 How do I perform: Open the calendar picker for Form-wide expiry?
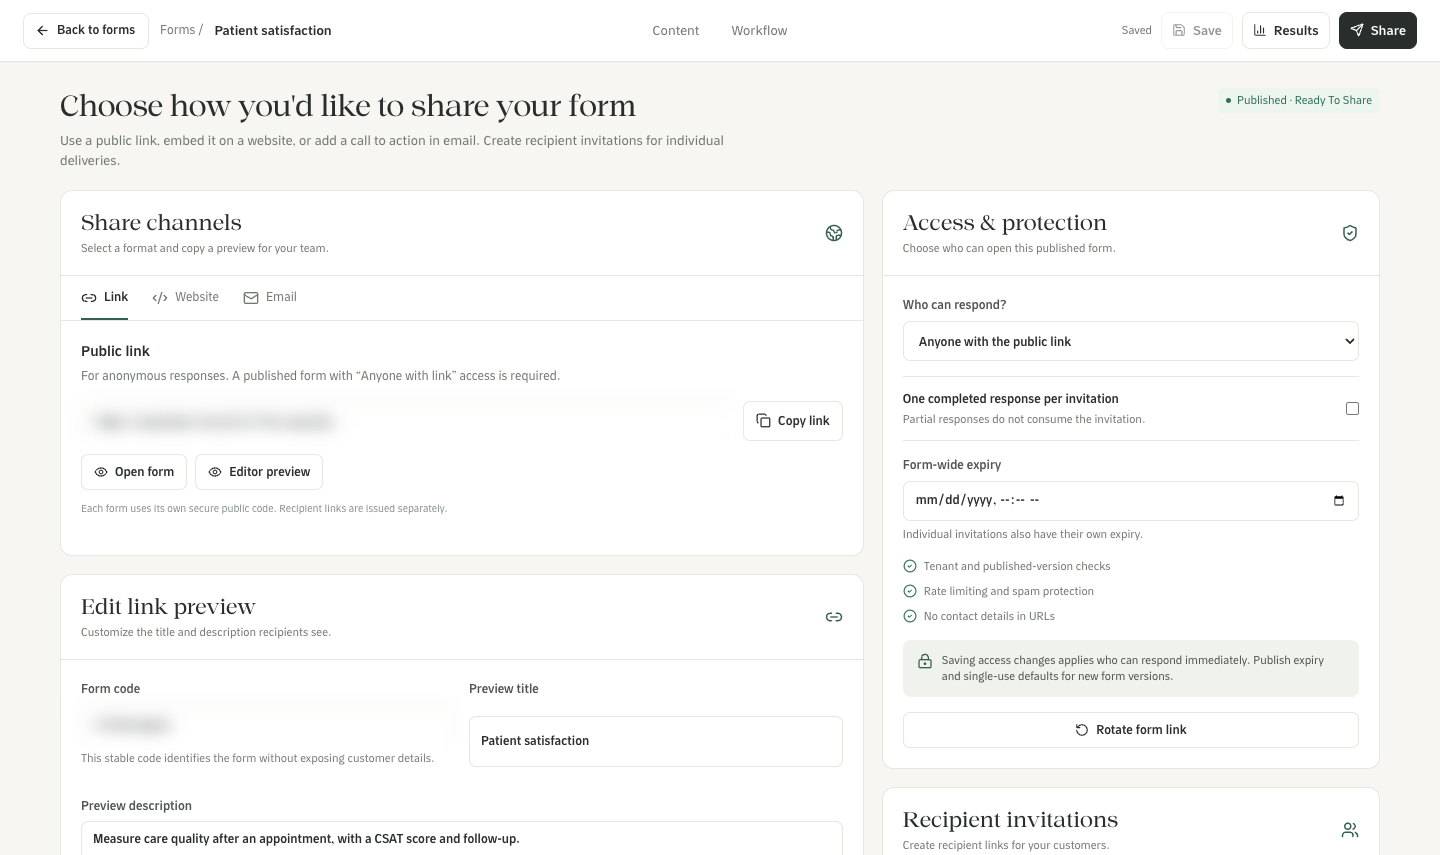click(x=1339, y=501)
